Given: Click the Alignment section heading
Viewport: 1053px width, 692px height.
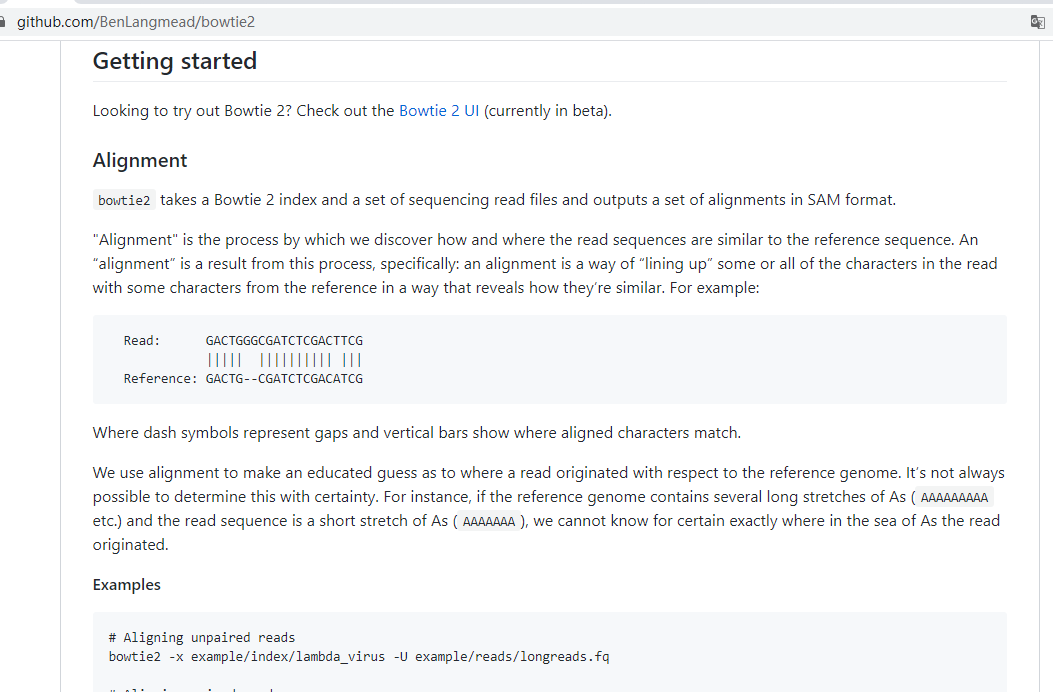Looking at the screenshot, I should click(x=140, y=161).
